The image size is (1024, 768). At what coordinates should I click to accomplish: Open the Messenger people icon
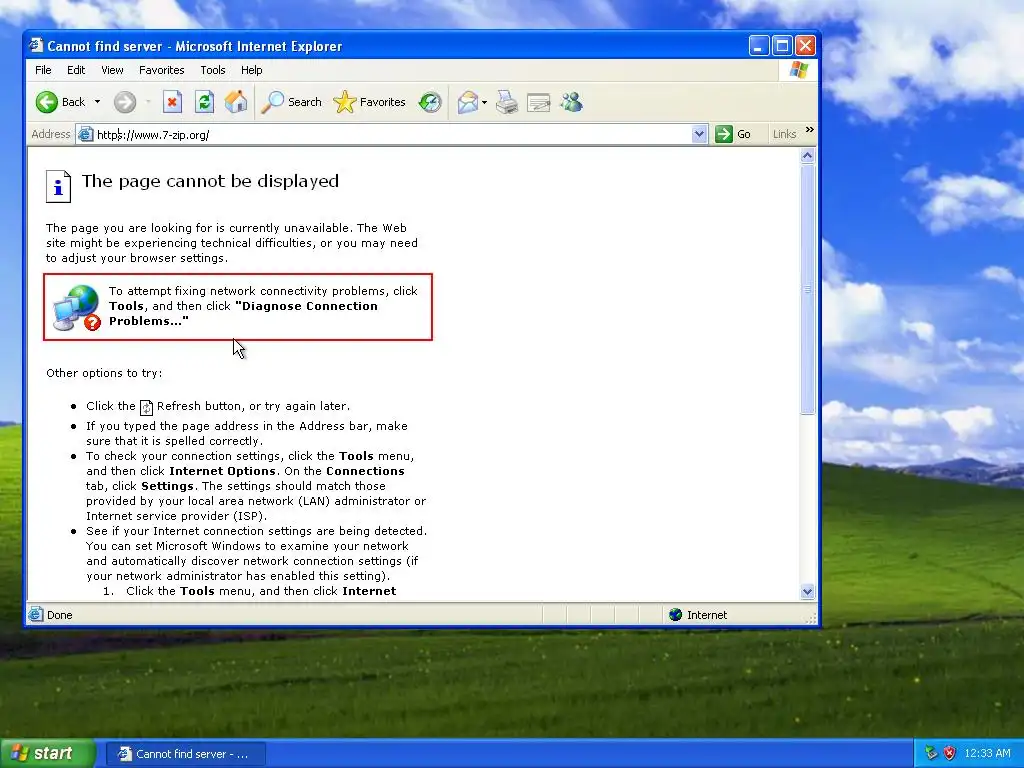point(571,102)
